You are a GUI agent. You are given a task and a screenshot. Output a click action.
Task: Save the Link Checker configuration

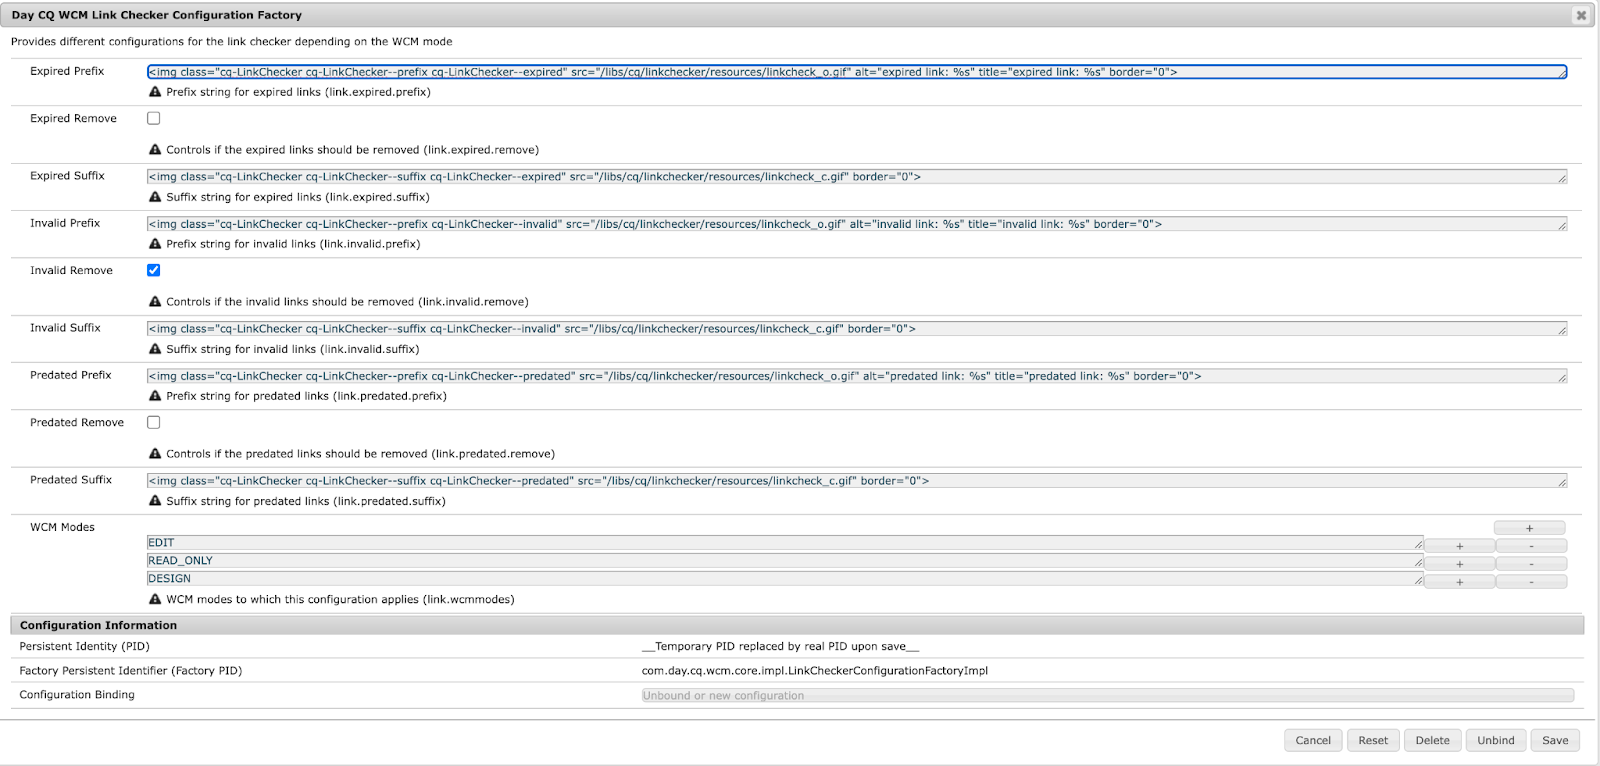pyautogui.click(x=1555, y=740)
